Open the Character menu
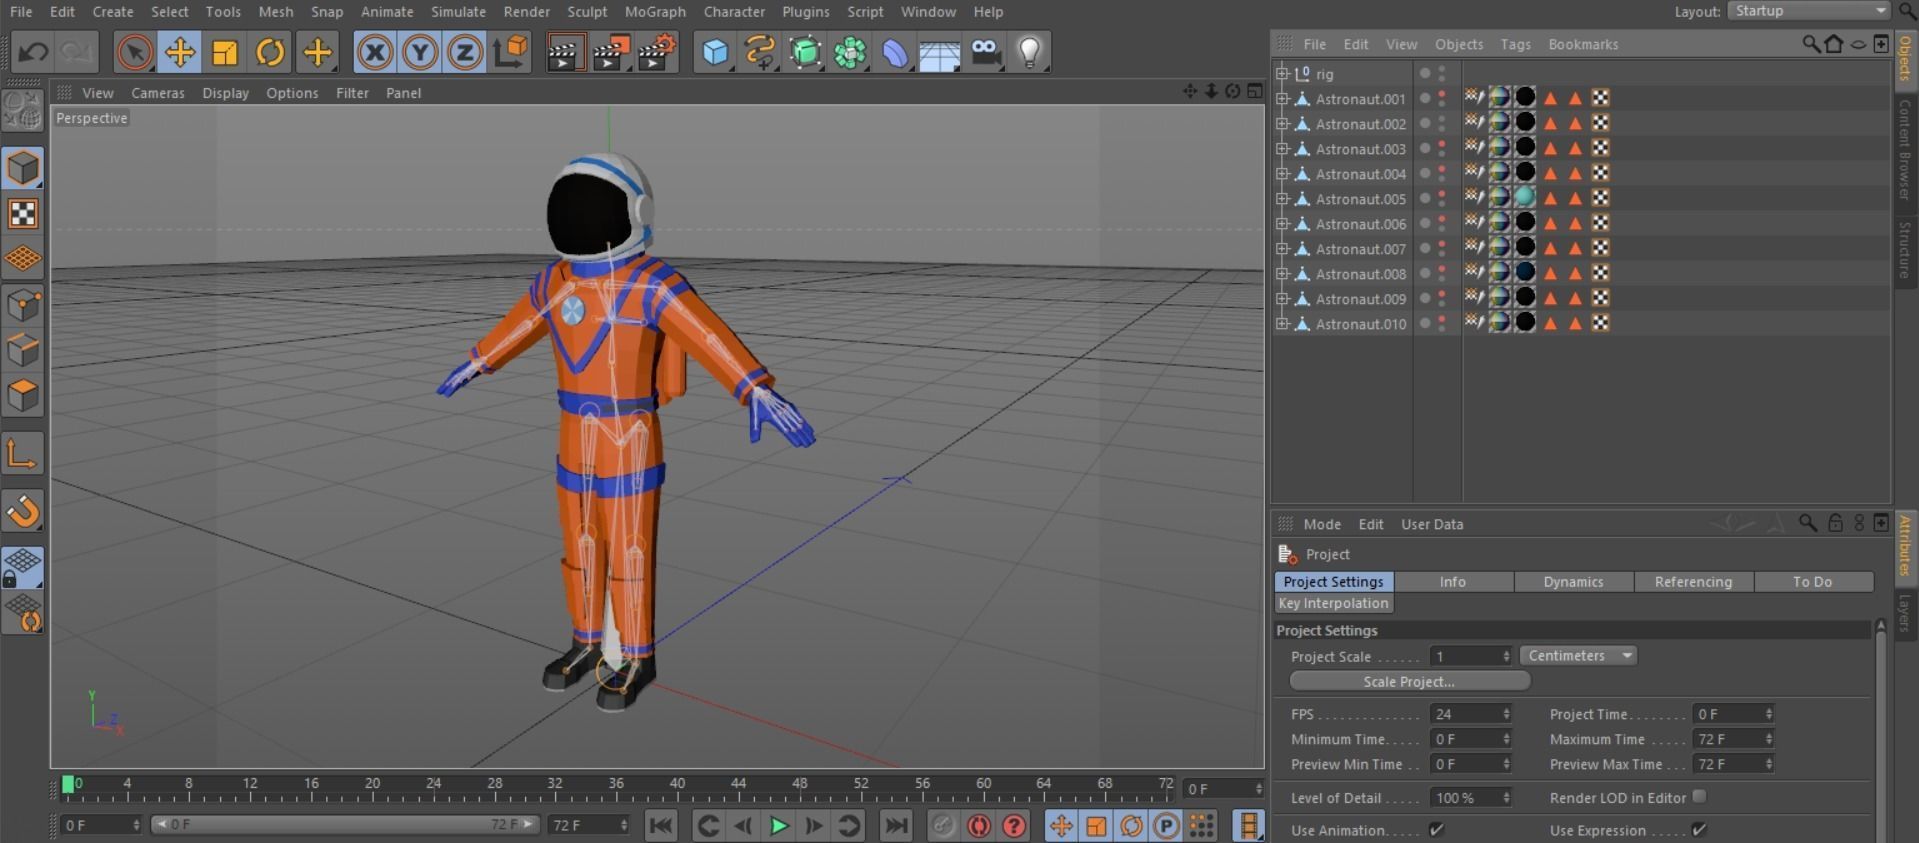1919x843 pixels. 734,12
